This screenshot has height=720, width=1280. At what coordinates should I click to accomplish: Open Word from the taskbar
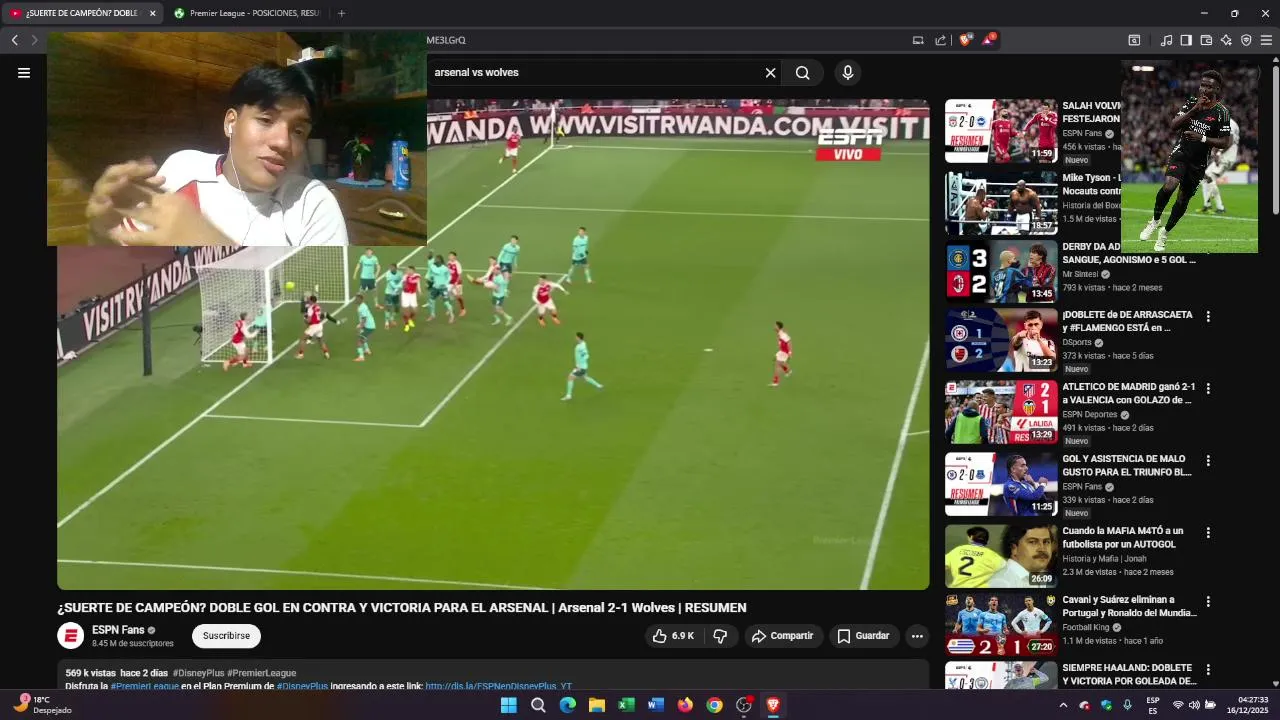[x=656, y=705]
